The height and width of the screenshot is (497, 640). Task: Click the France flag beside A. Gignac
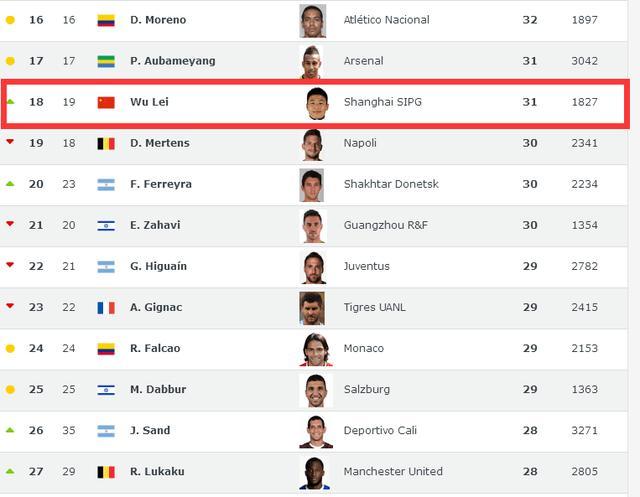coord(106,308)
